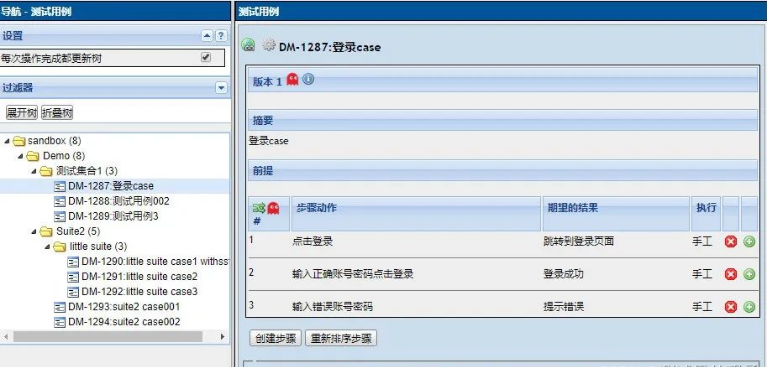Select DM-1292:little suite case3 in tree
Viewport: 767px width, 367px height.
139,292
